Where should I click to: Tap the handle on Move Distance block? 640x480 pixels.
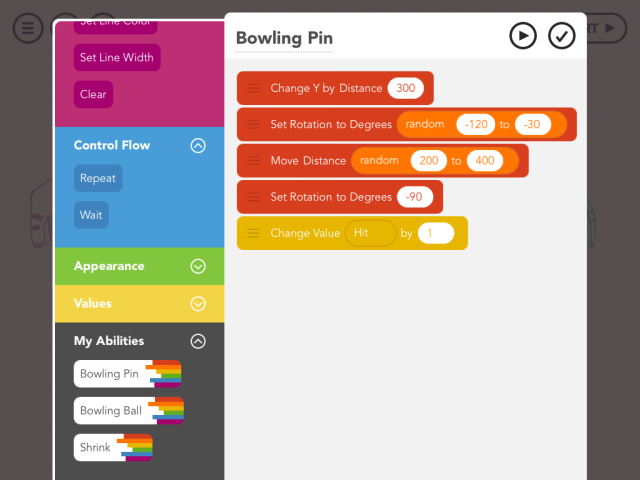tap(253, 161)
